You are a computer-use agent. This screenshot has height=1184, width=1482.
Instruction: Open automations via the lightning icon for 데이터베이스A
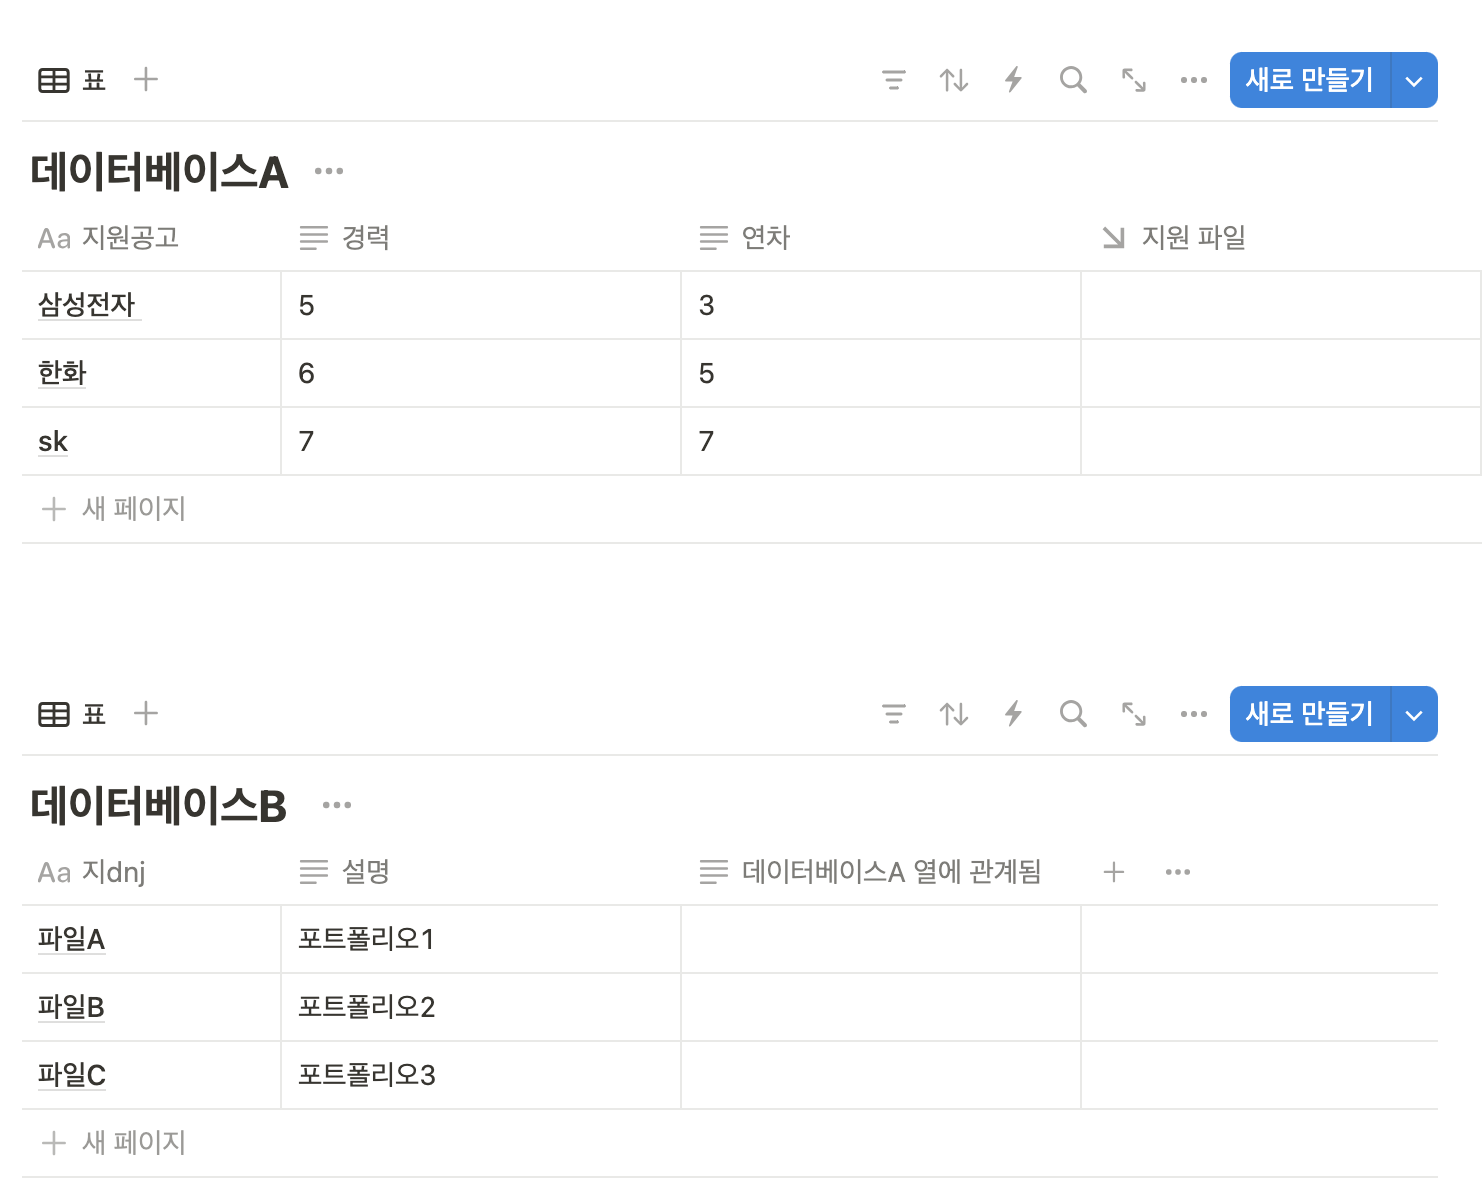coord(1013,80)
